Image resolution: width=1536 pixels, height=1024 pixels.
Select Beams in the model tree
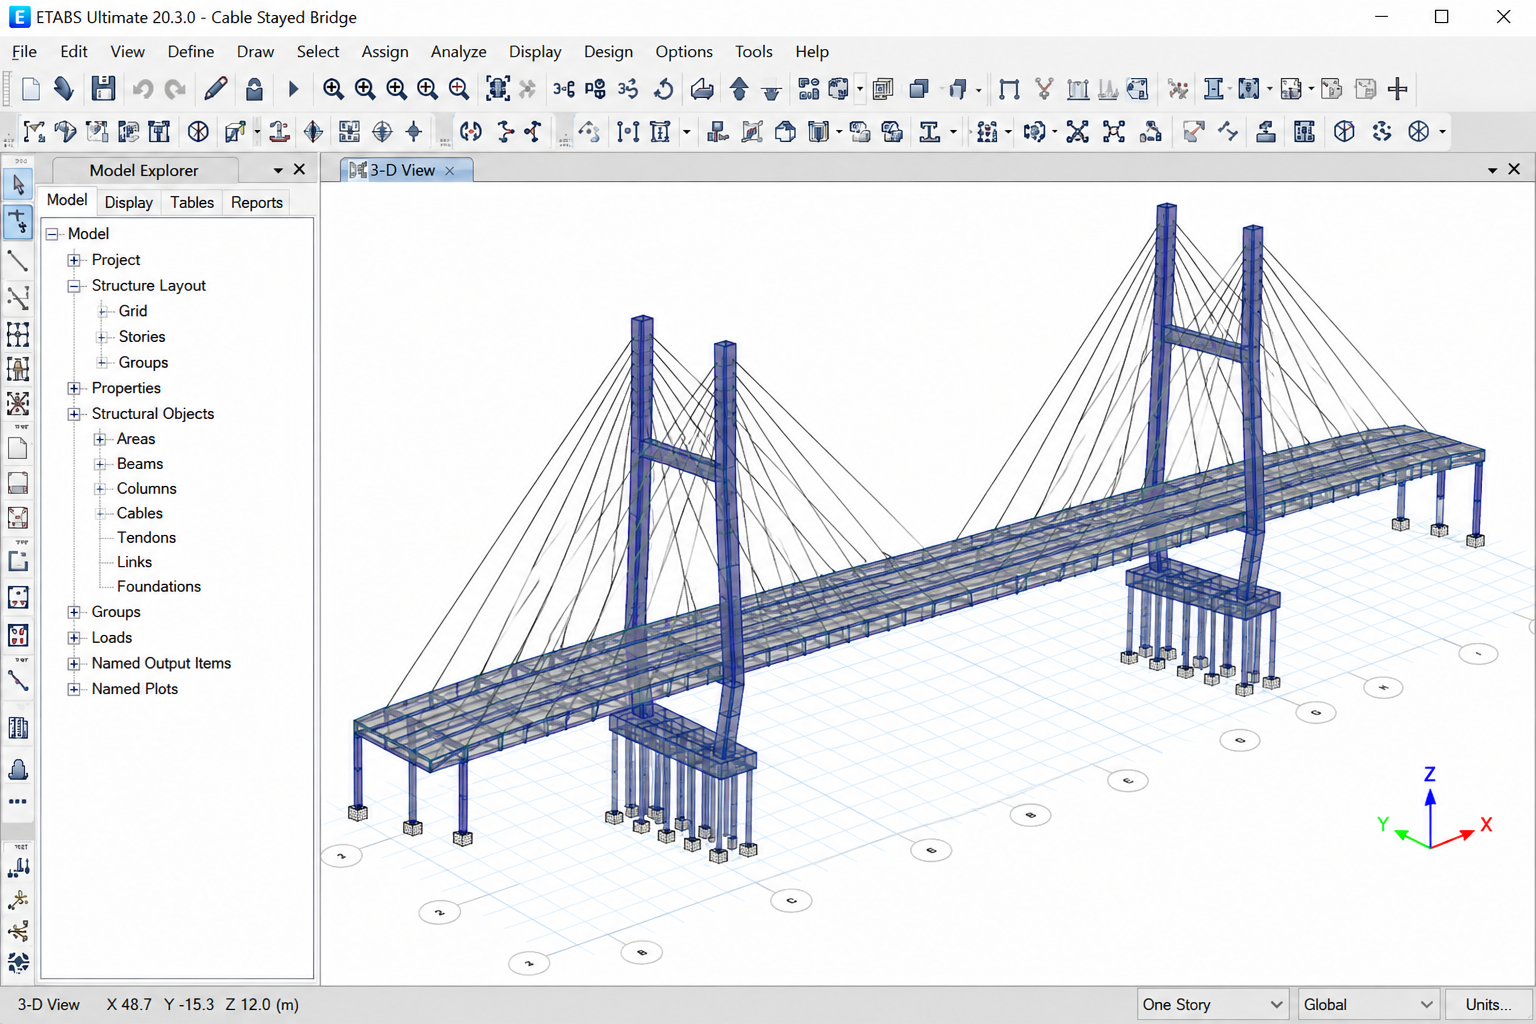coord(139,464)
